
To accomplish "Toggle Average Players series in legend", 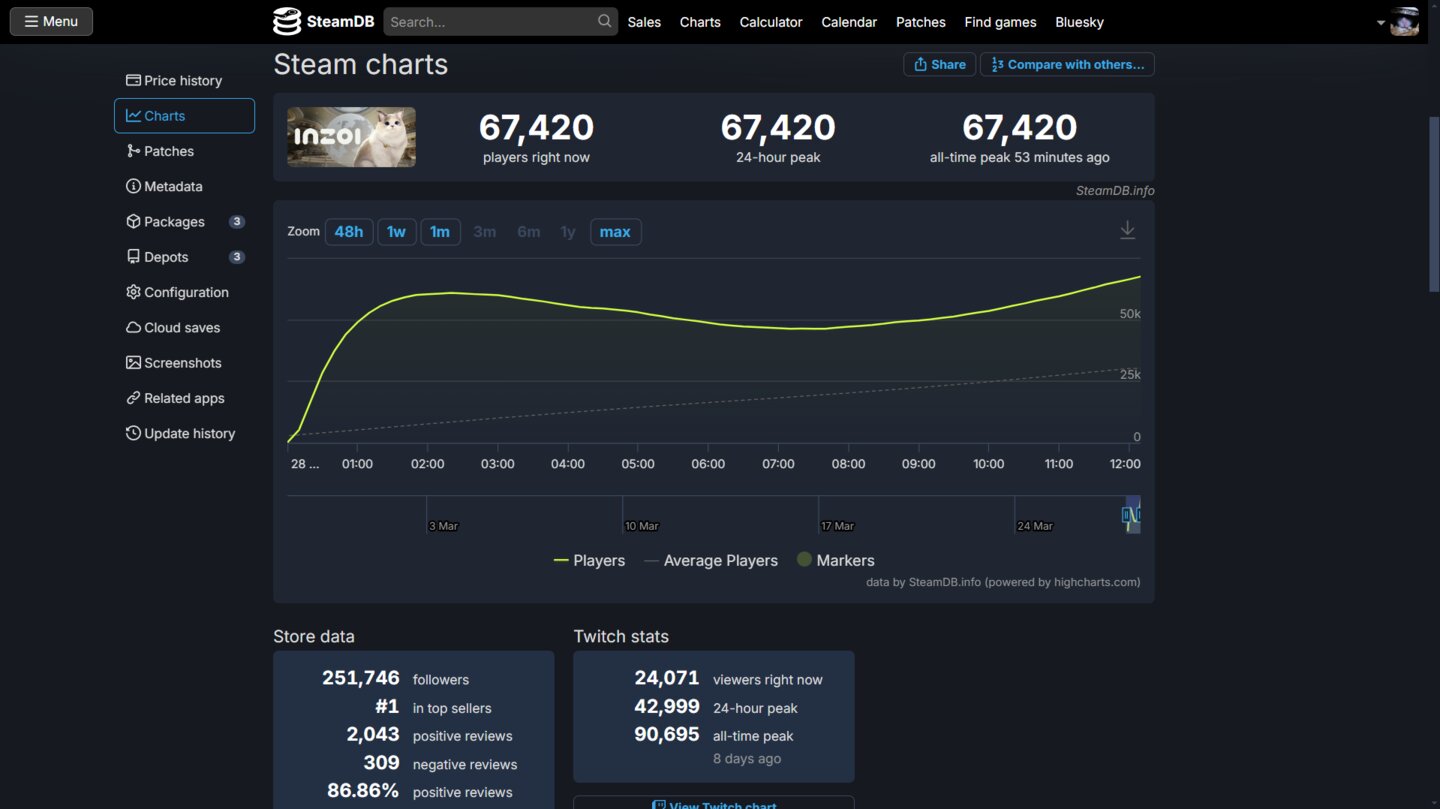I will [x=711, y=561].
